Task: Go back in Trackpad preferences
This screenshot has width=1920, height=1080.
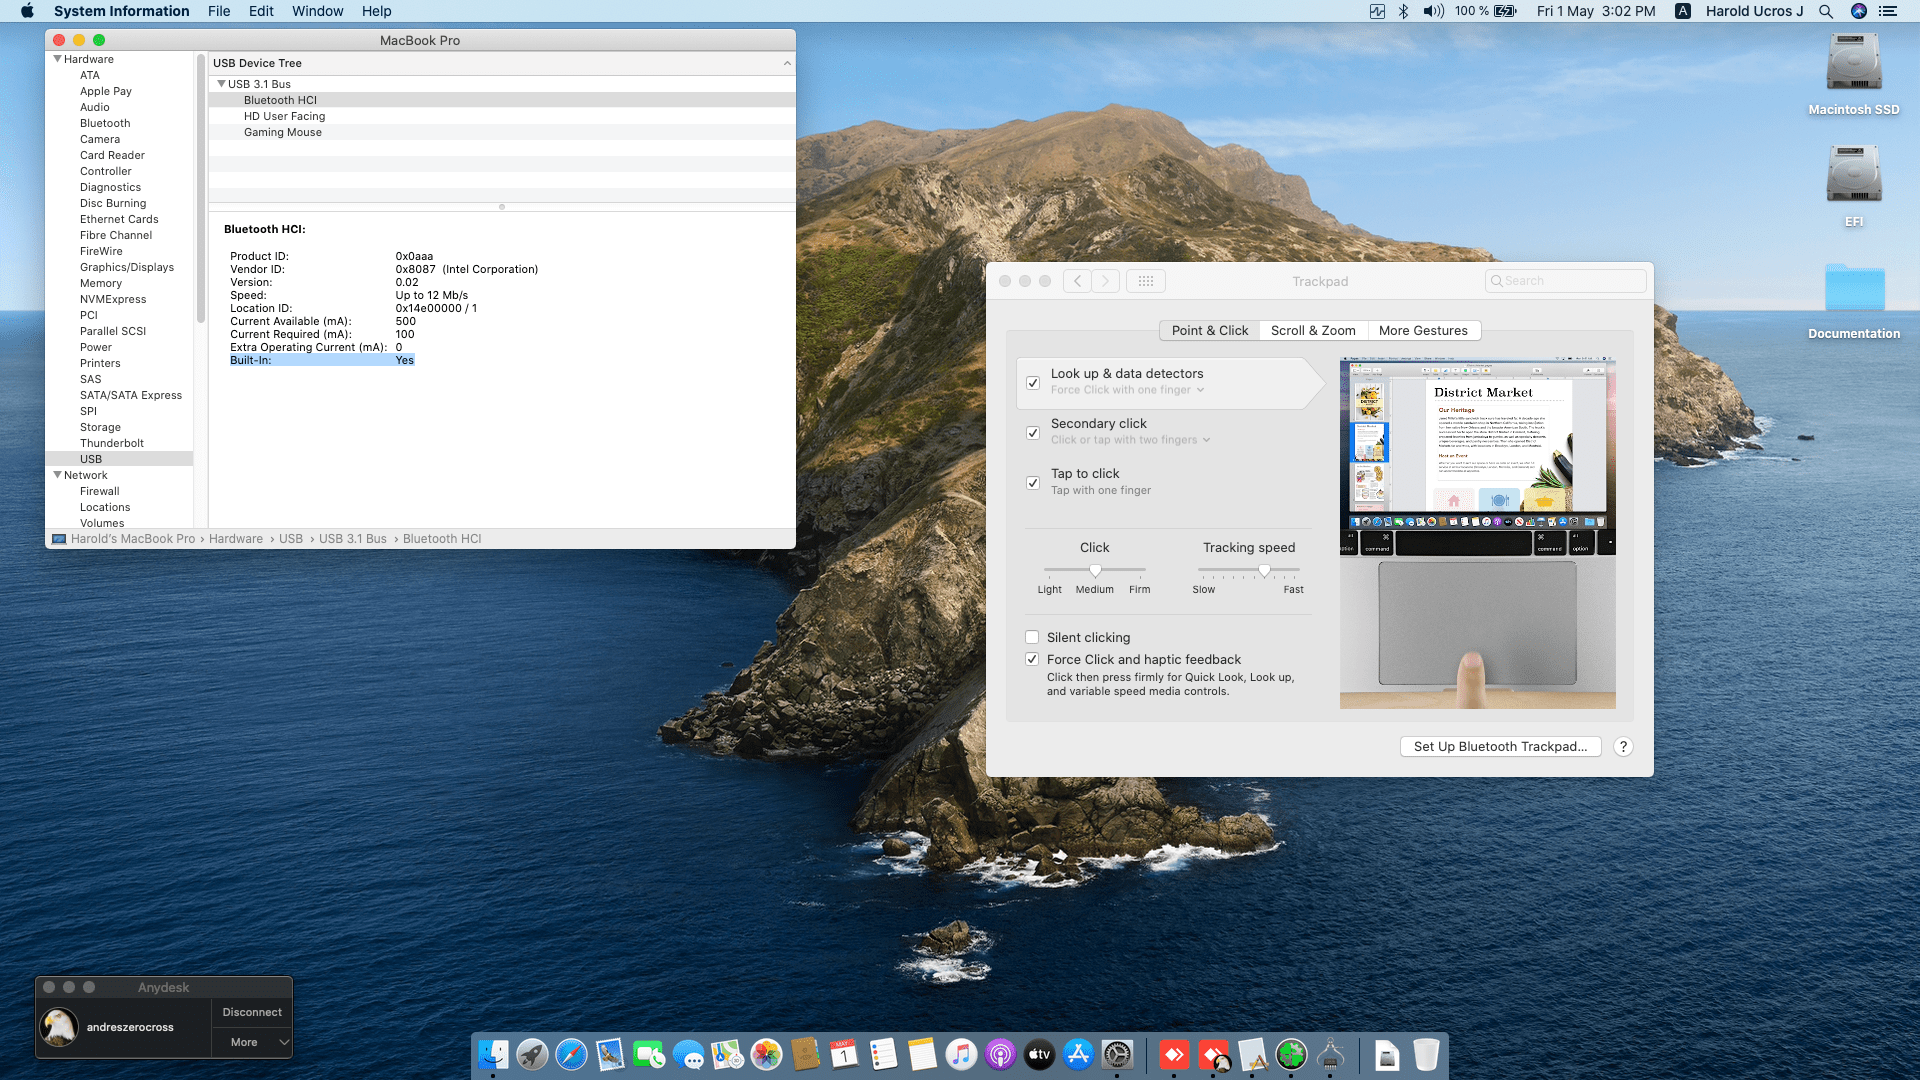Action: tap(1077, 281)
